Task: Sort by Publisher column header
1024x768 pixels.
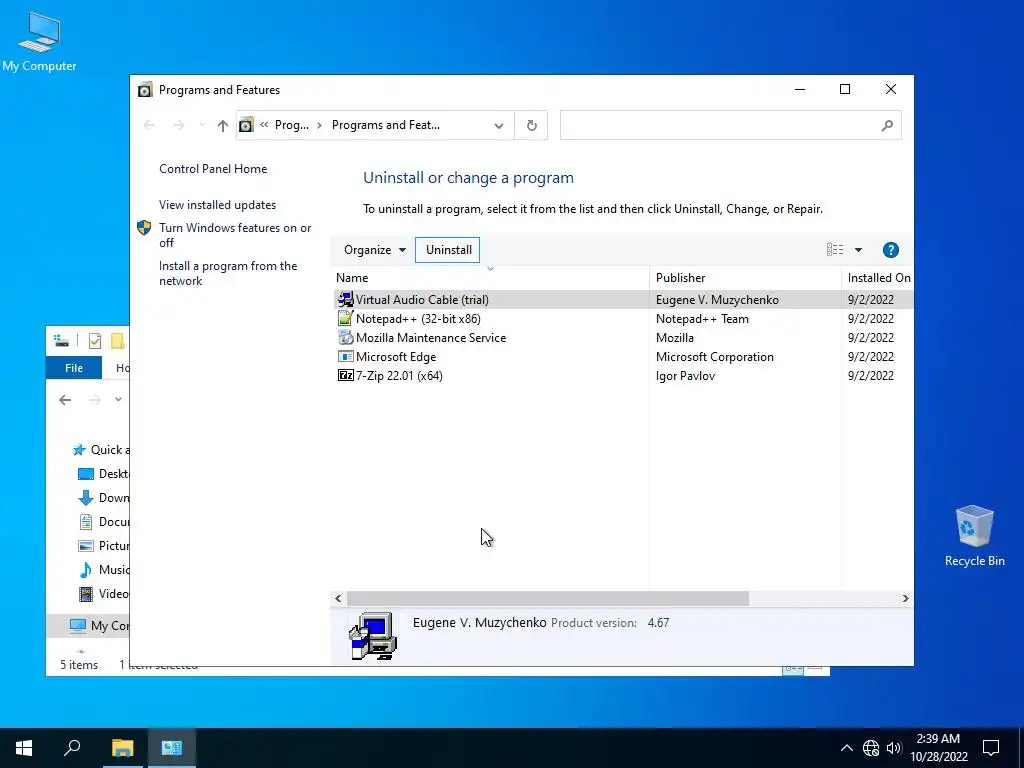Action: [745, 278]
